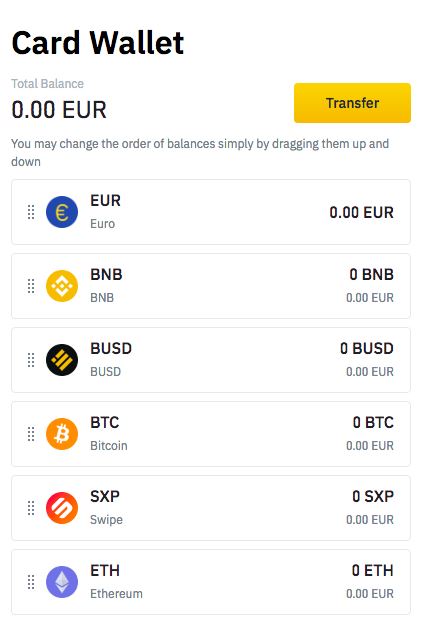This screenshot has width=442, height=626.
Task: Select the Bitcoin label text
Action: pos(109,446)
